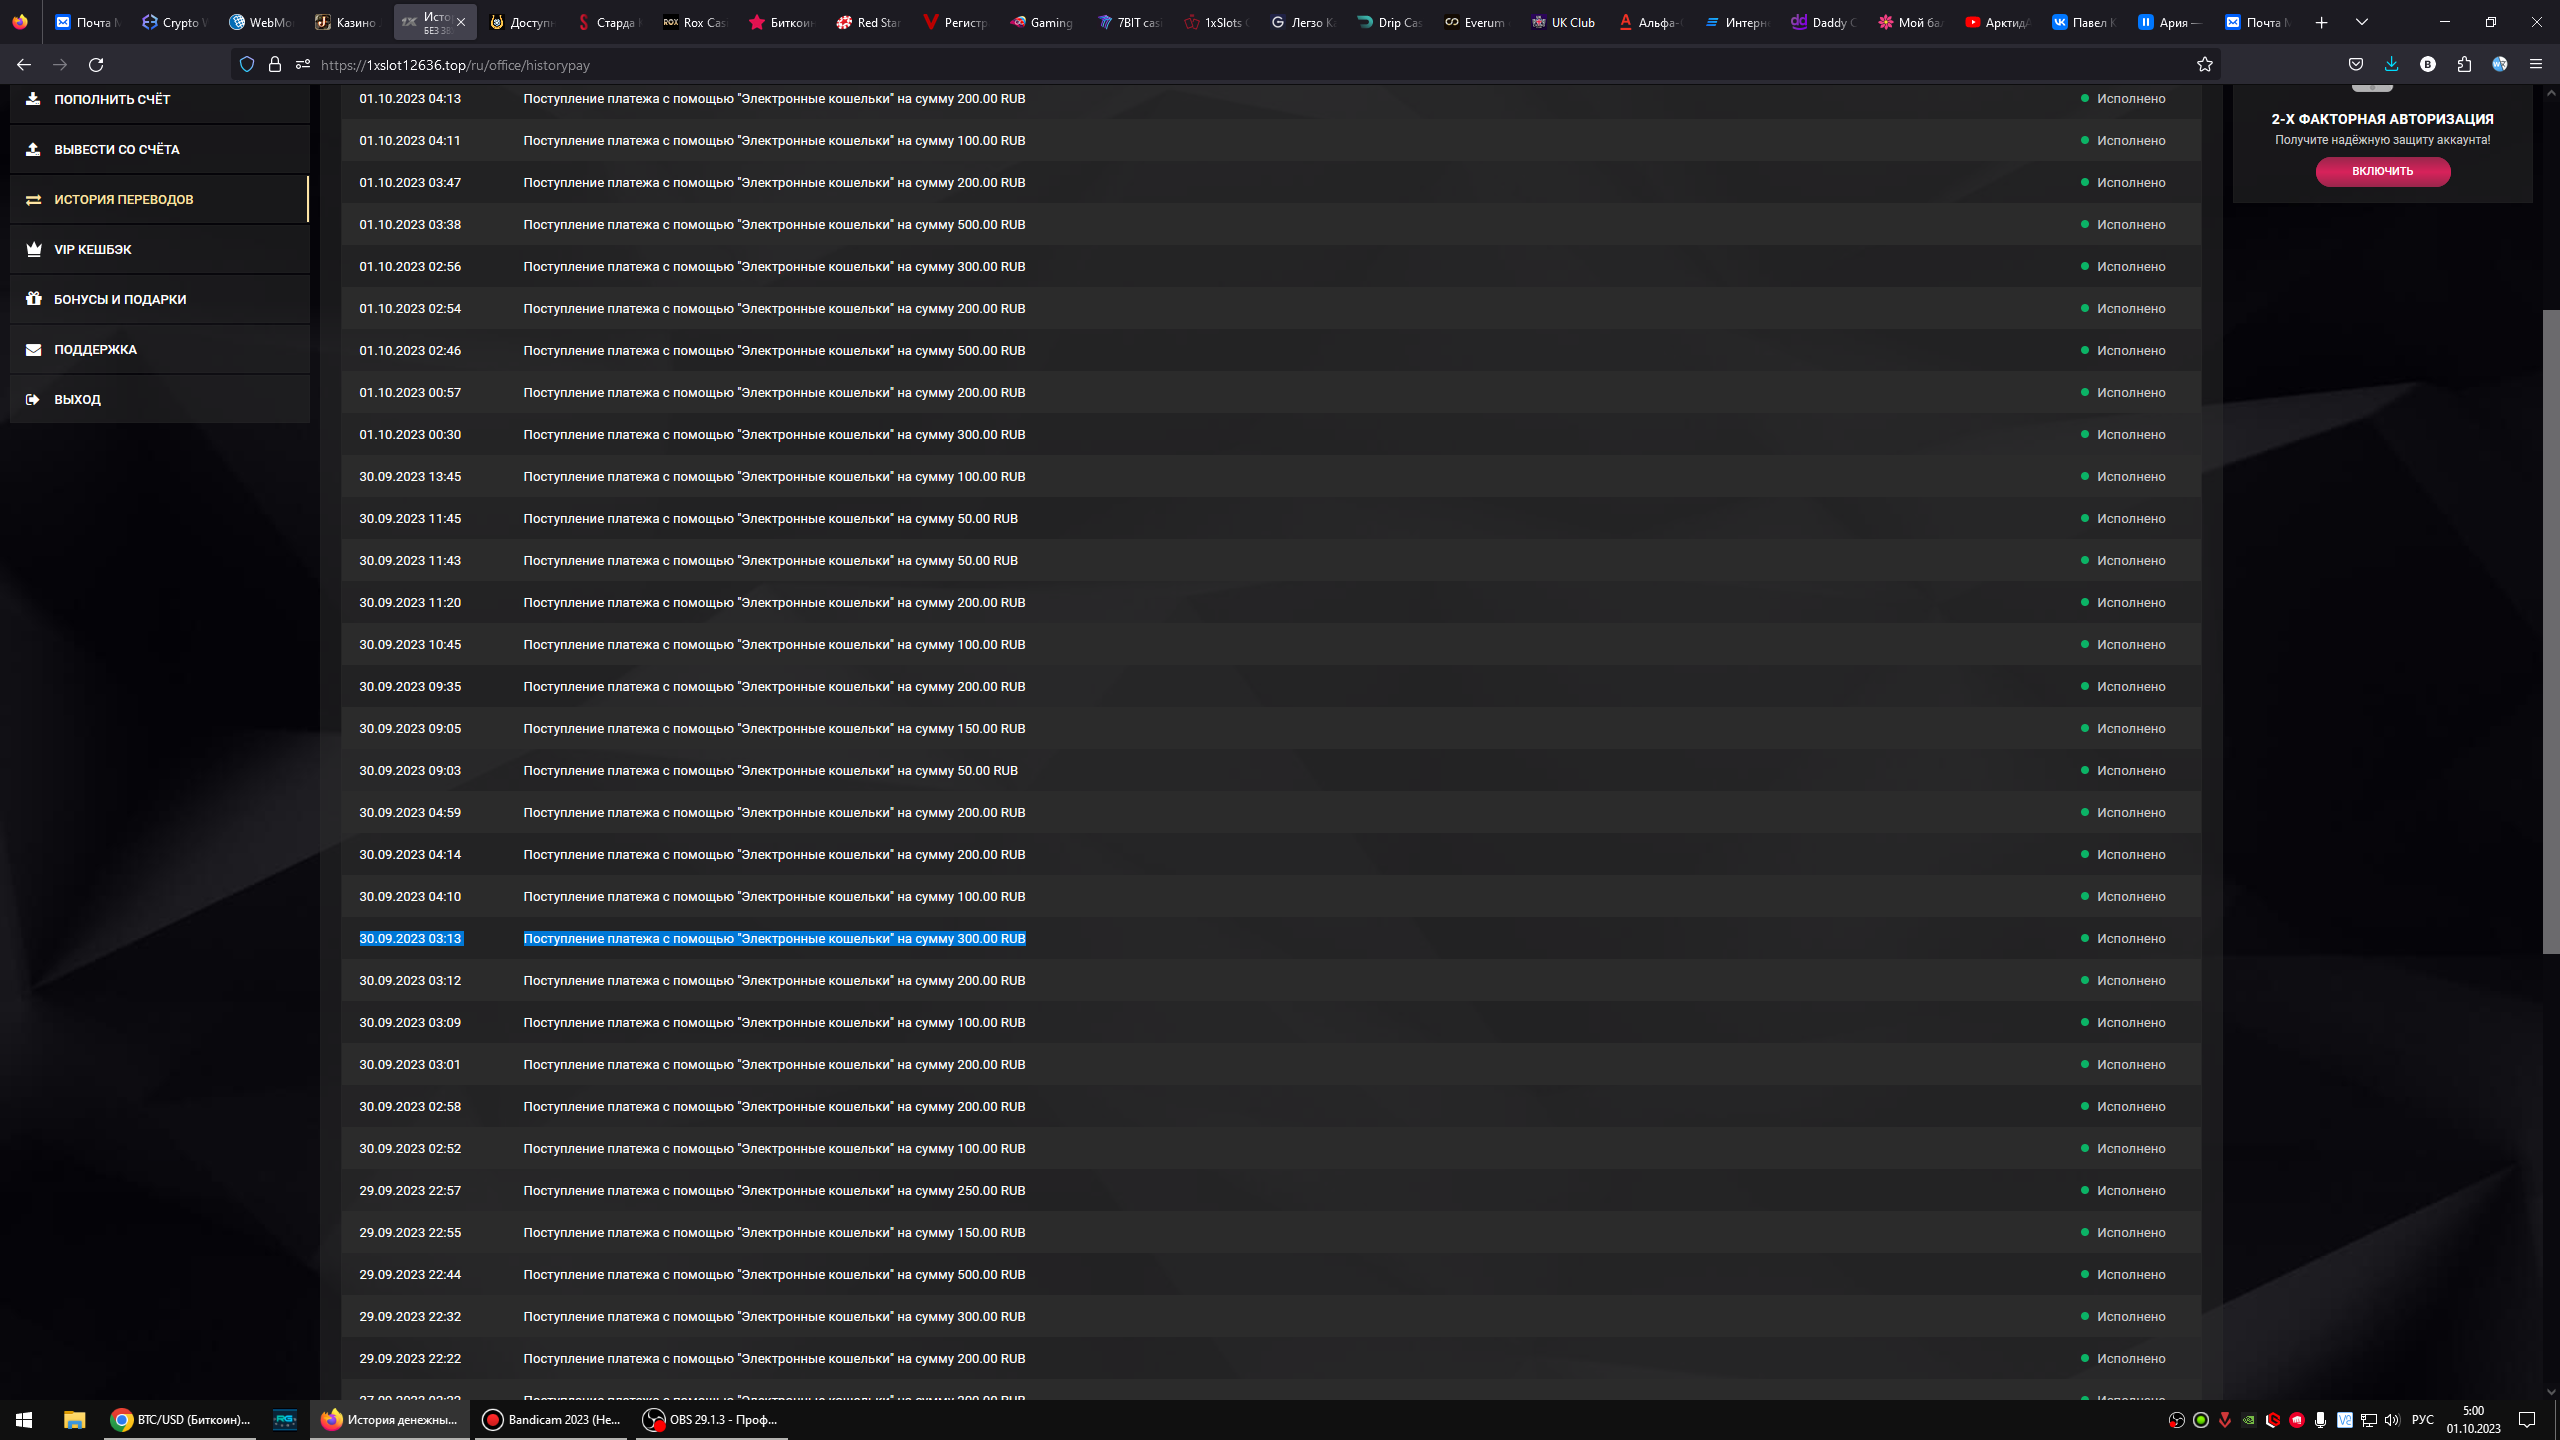The height and width of the screenshot is (1440, 2560).
Task: Click the Firefox reload page icon
Action: coord(96,65)
